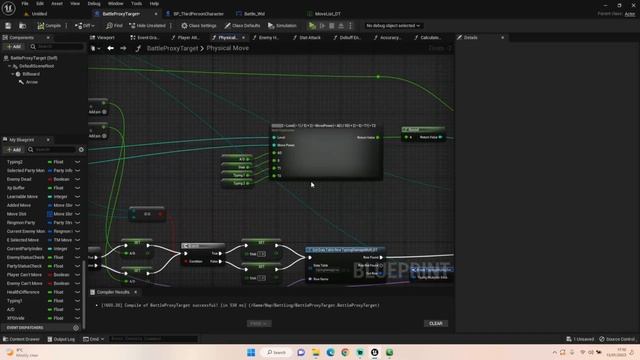
Task: Toggle visibility of Move Slot variable
Action: (x=77, y=214)
